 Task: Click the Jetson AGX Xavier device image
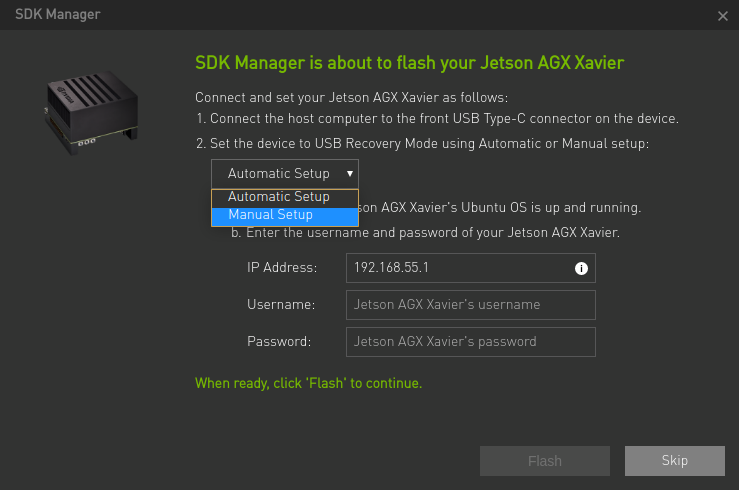91,113
